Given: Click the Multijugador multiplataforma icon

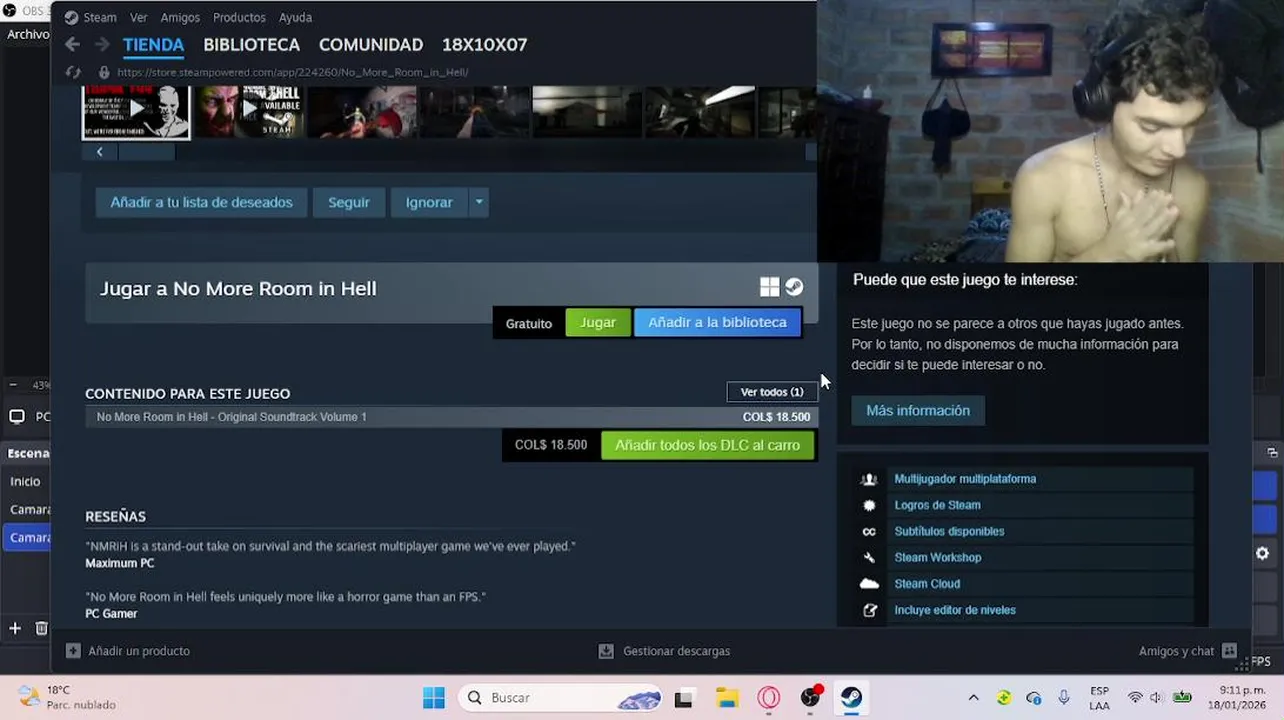Looking at the screenshot, I should click(869, 479).
